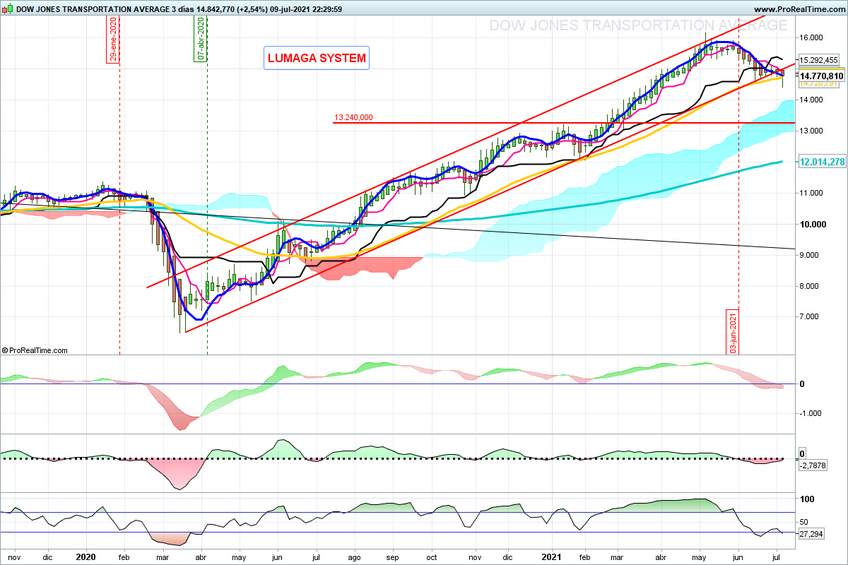Click the 'oct' month label on time axis
The image size is (848, 565).
click(x=432, y=557)
